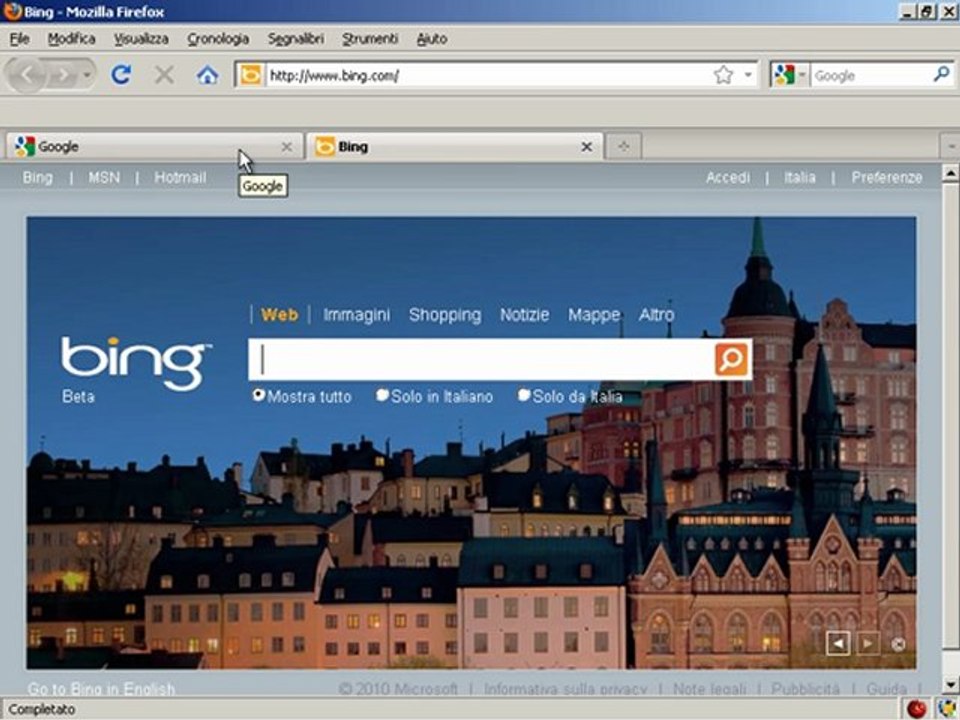Go back with the back arrow button
This screenshot has width=960, height=720.
26,75
